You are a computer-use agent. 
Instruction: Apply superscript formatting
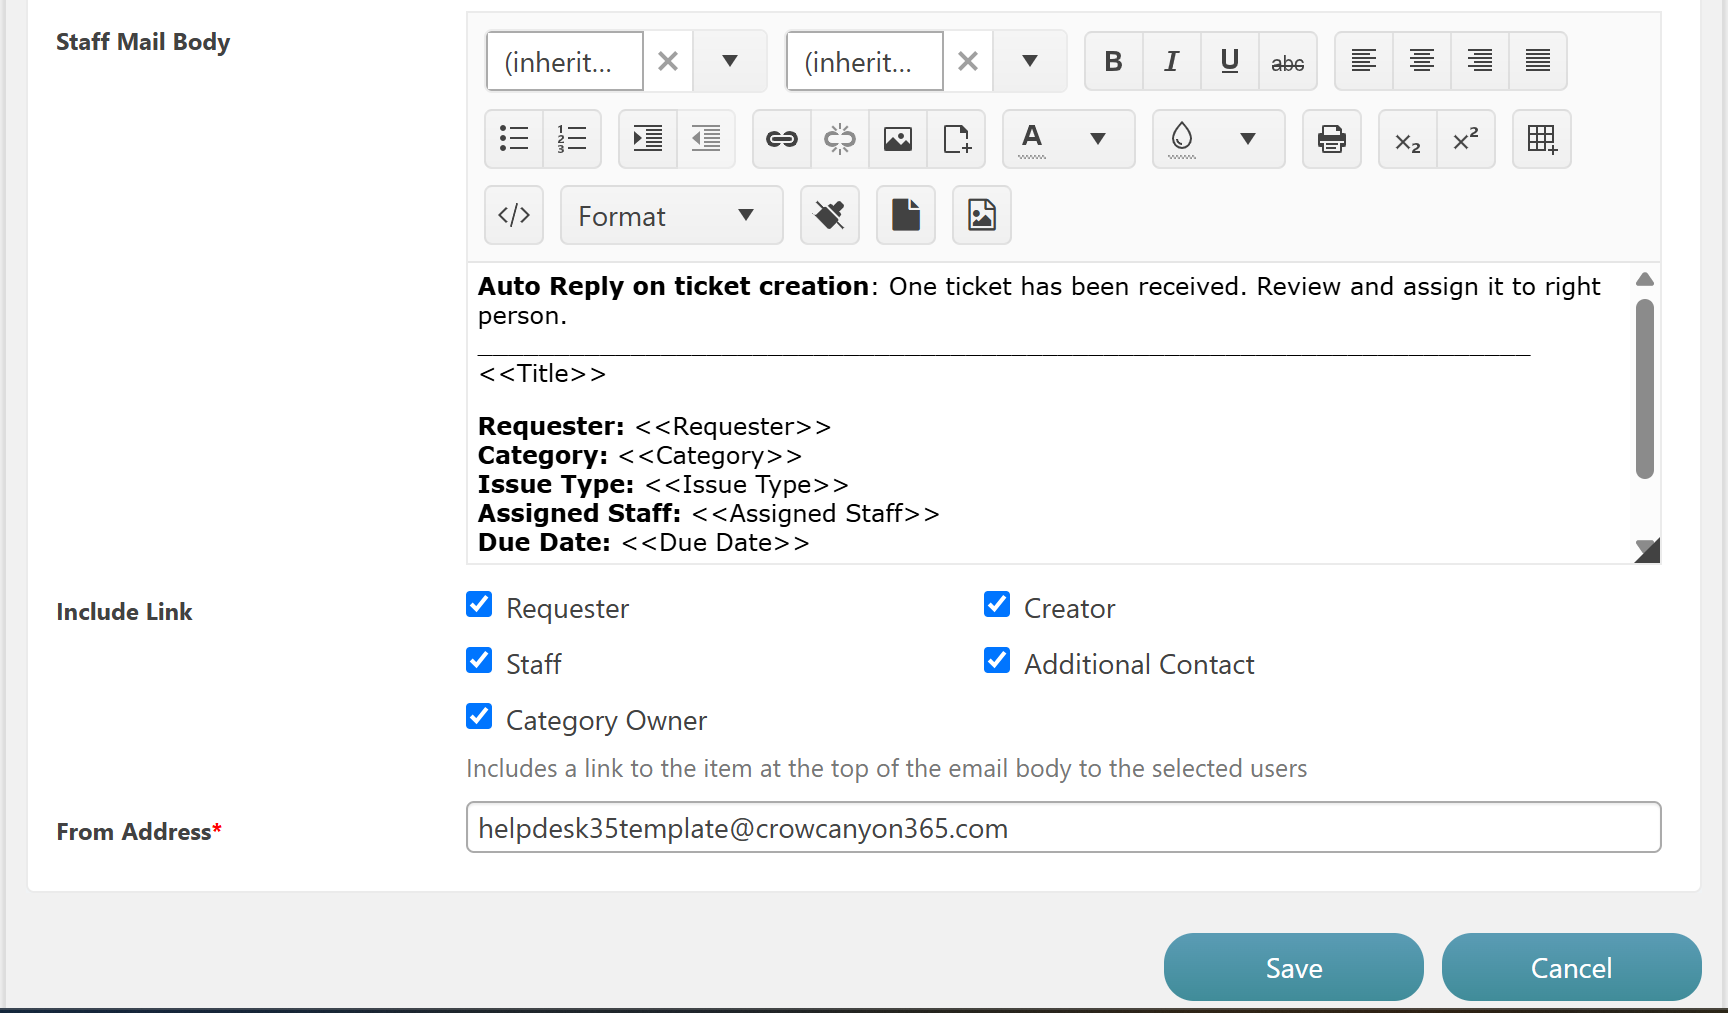(1465, 139)
